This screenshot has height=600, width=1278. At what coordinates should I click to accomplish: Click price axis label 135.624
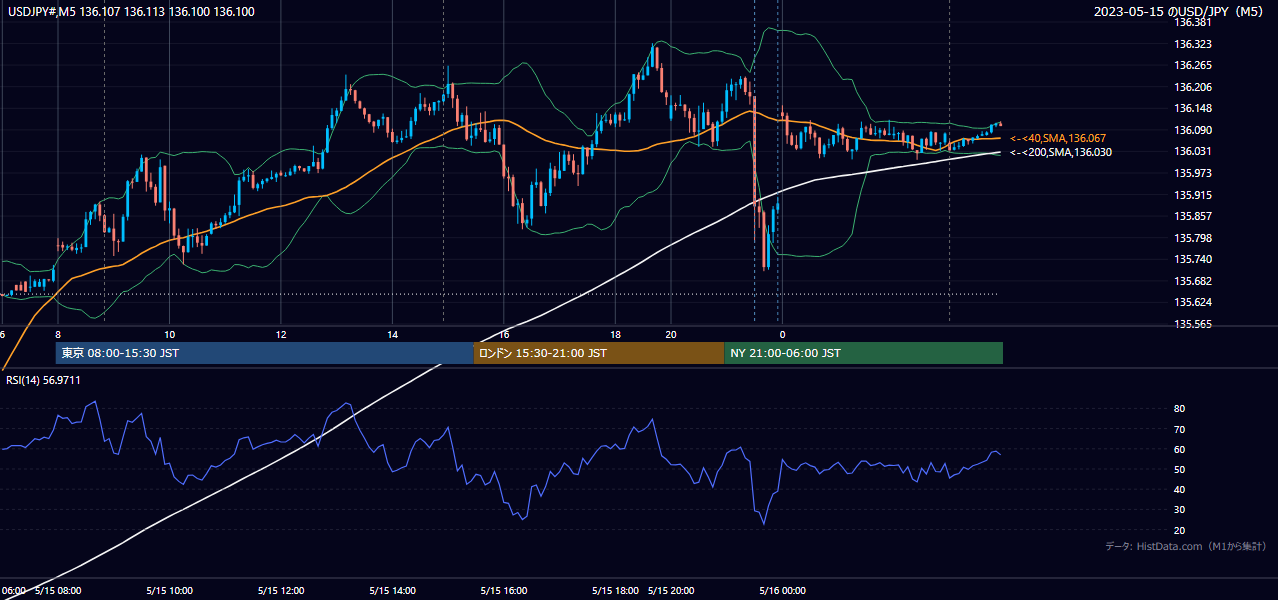pyautogui.click(x=1193, y=302)
